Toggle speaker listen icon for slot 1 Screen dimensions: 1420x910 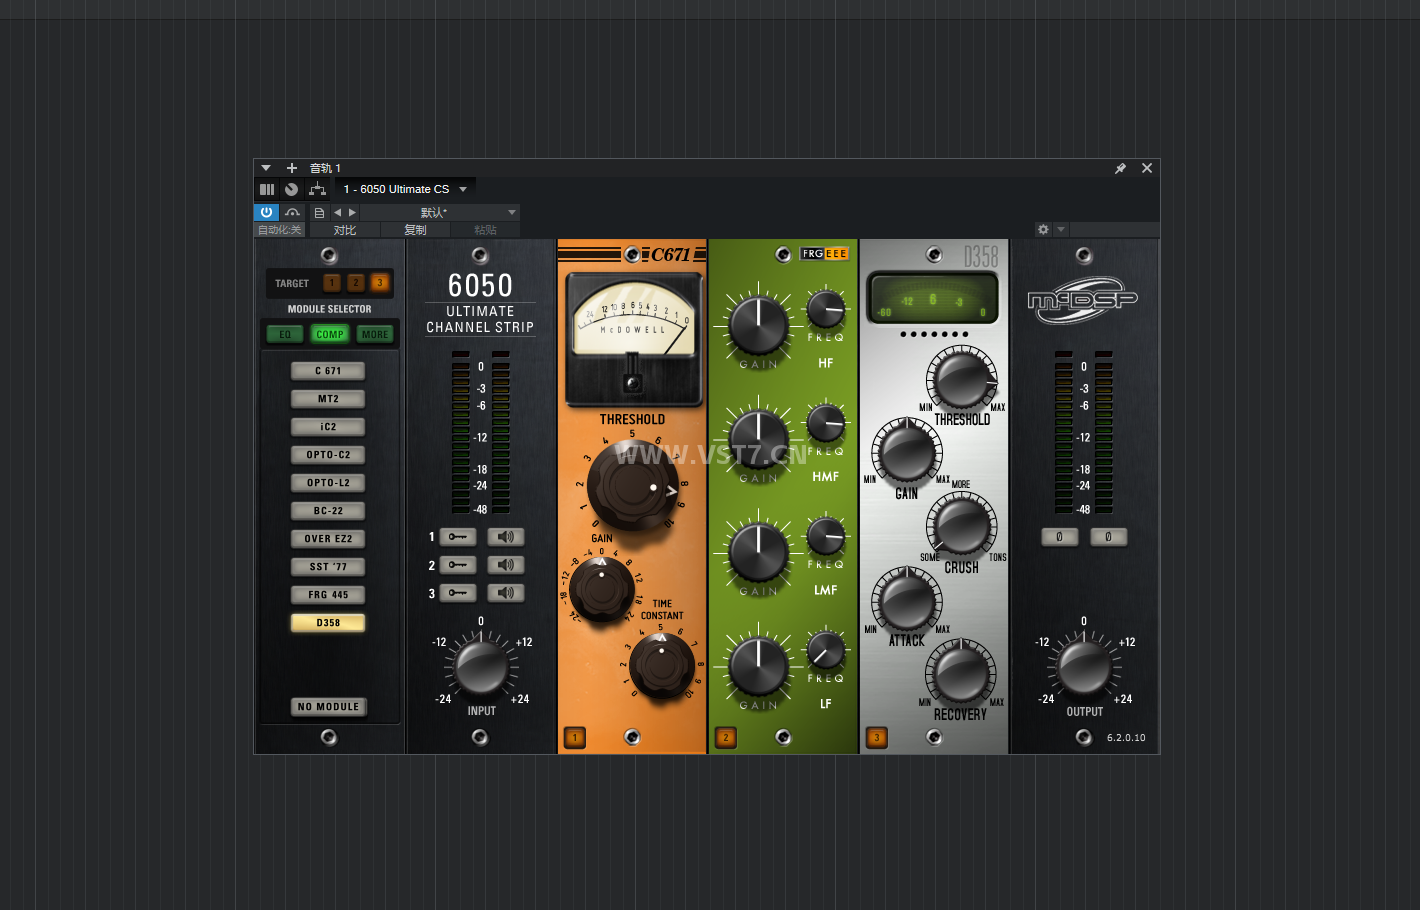pyautogui.click(x=506, y=537)
